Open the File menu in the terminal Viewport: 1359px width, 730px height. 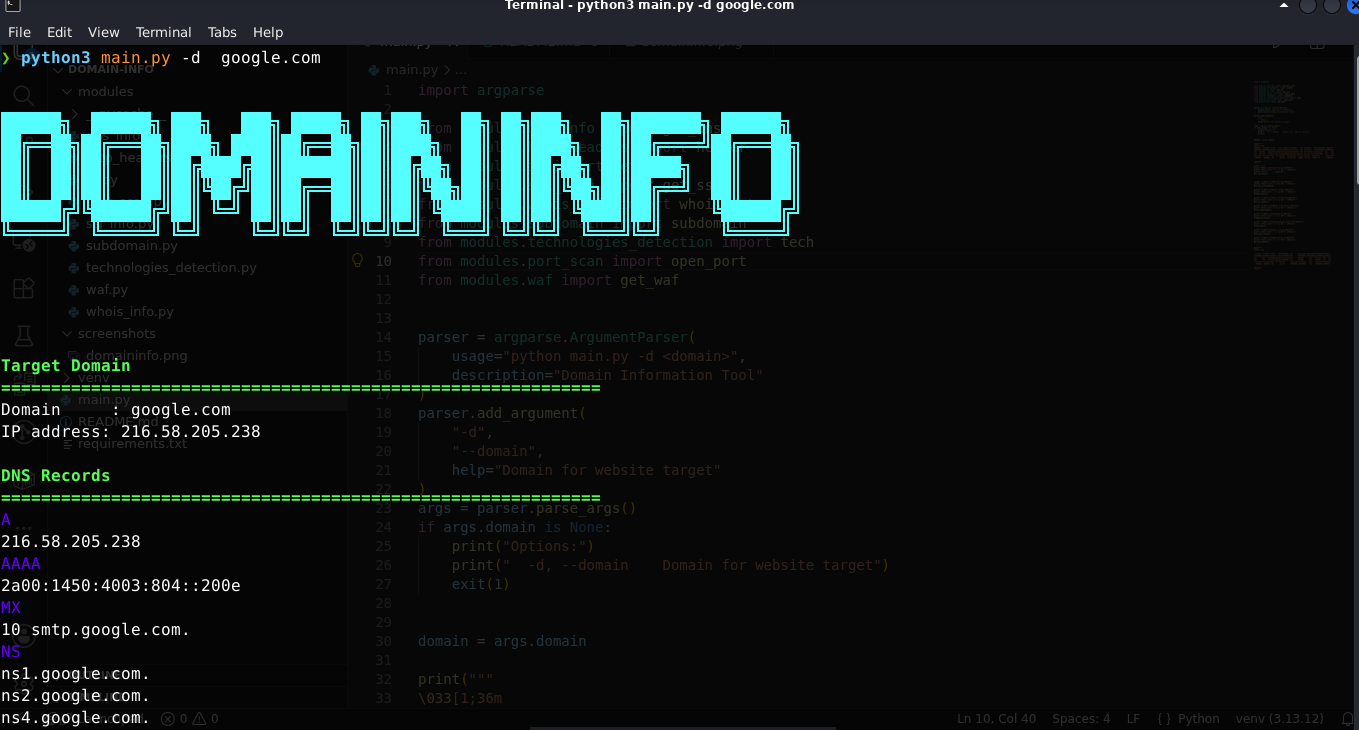(19, 32)
